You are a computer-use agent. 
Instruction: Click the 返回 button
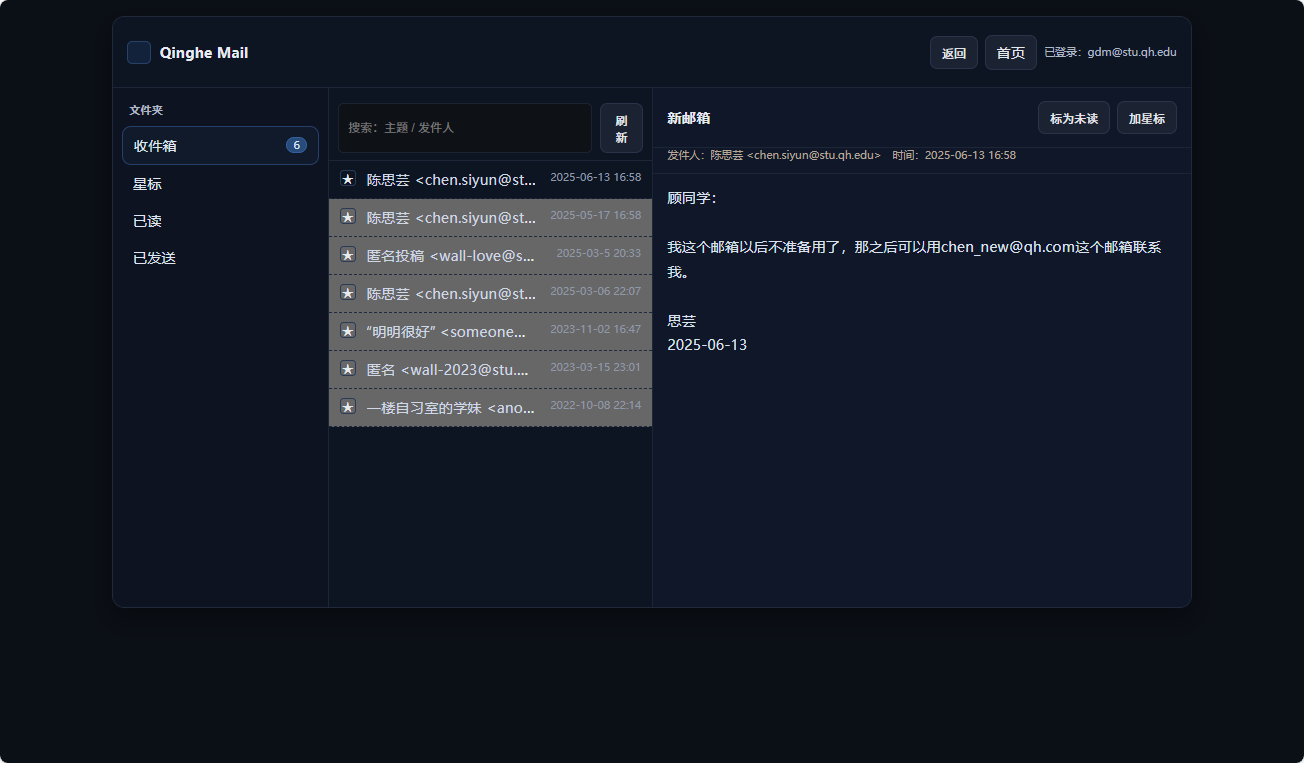click(x=953, y=53)
